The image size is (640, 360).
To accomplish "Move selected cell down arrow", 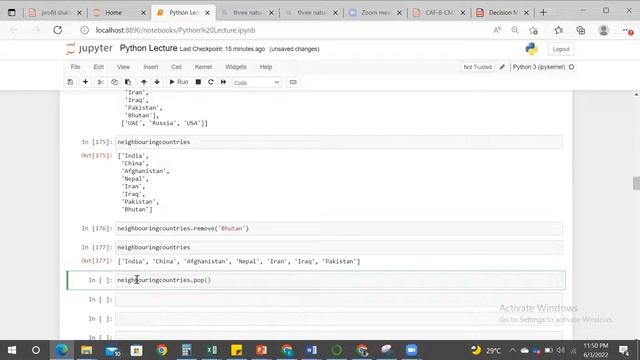I will coord(157,82).
